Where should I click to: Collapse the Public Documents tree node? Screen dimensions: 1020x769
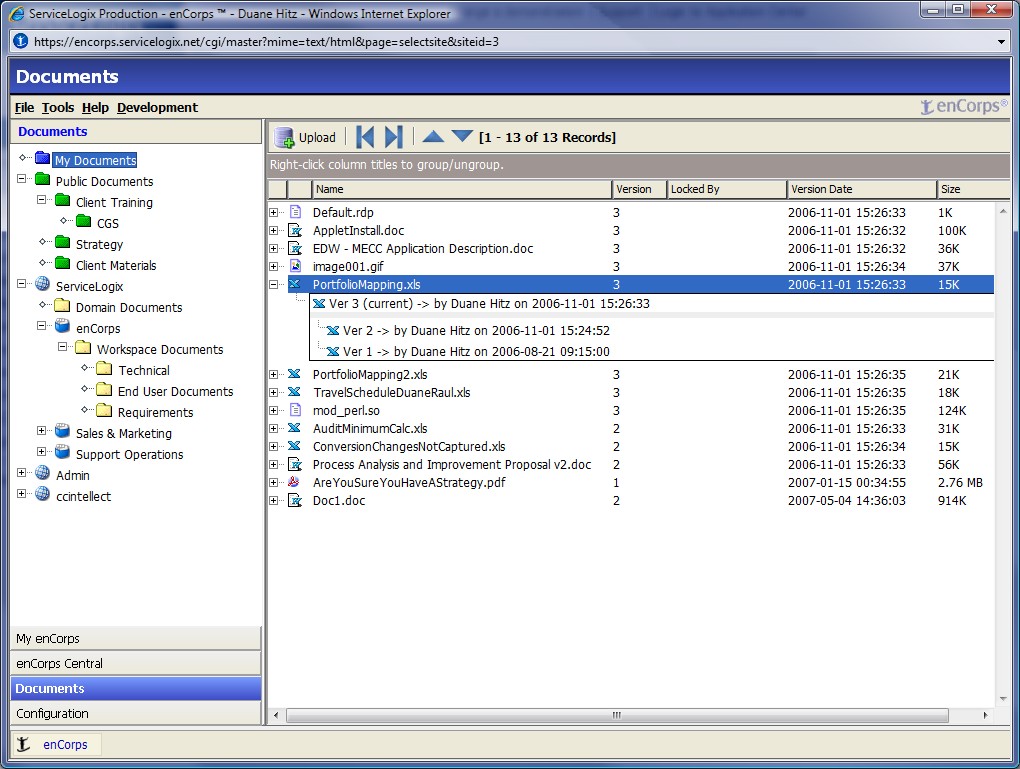(21, 178)
